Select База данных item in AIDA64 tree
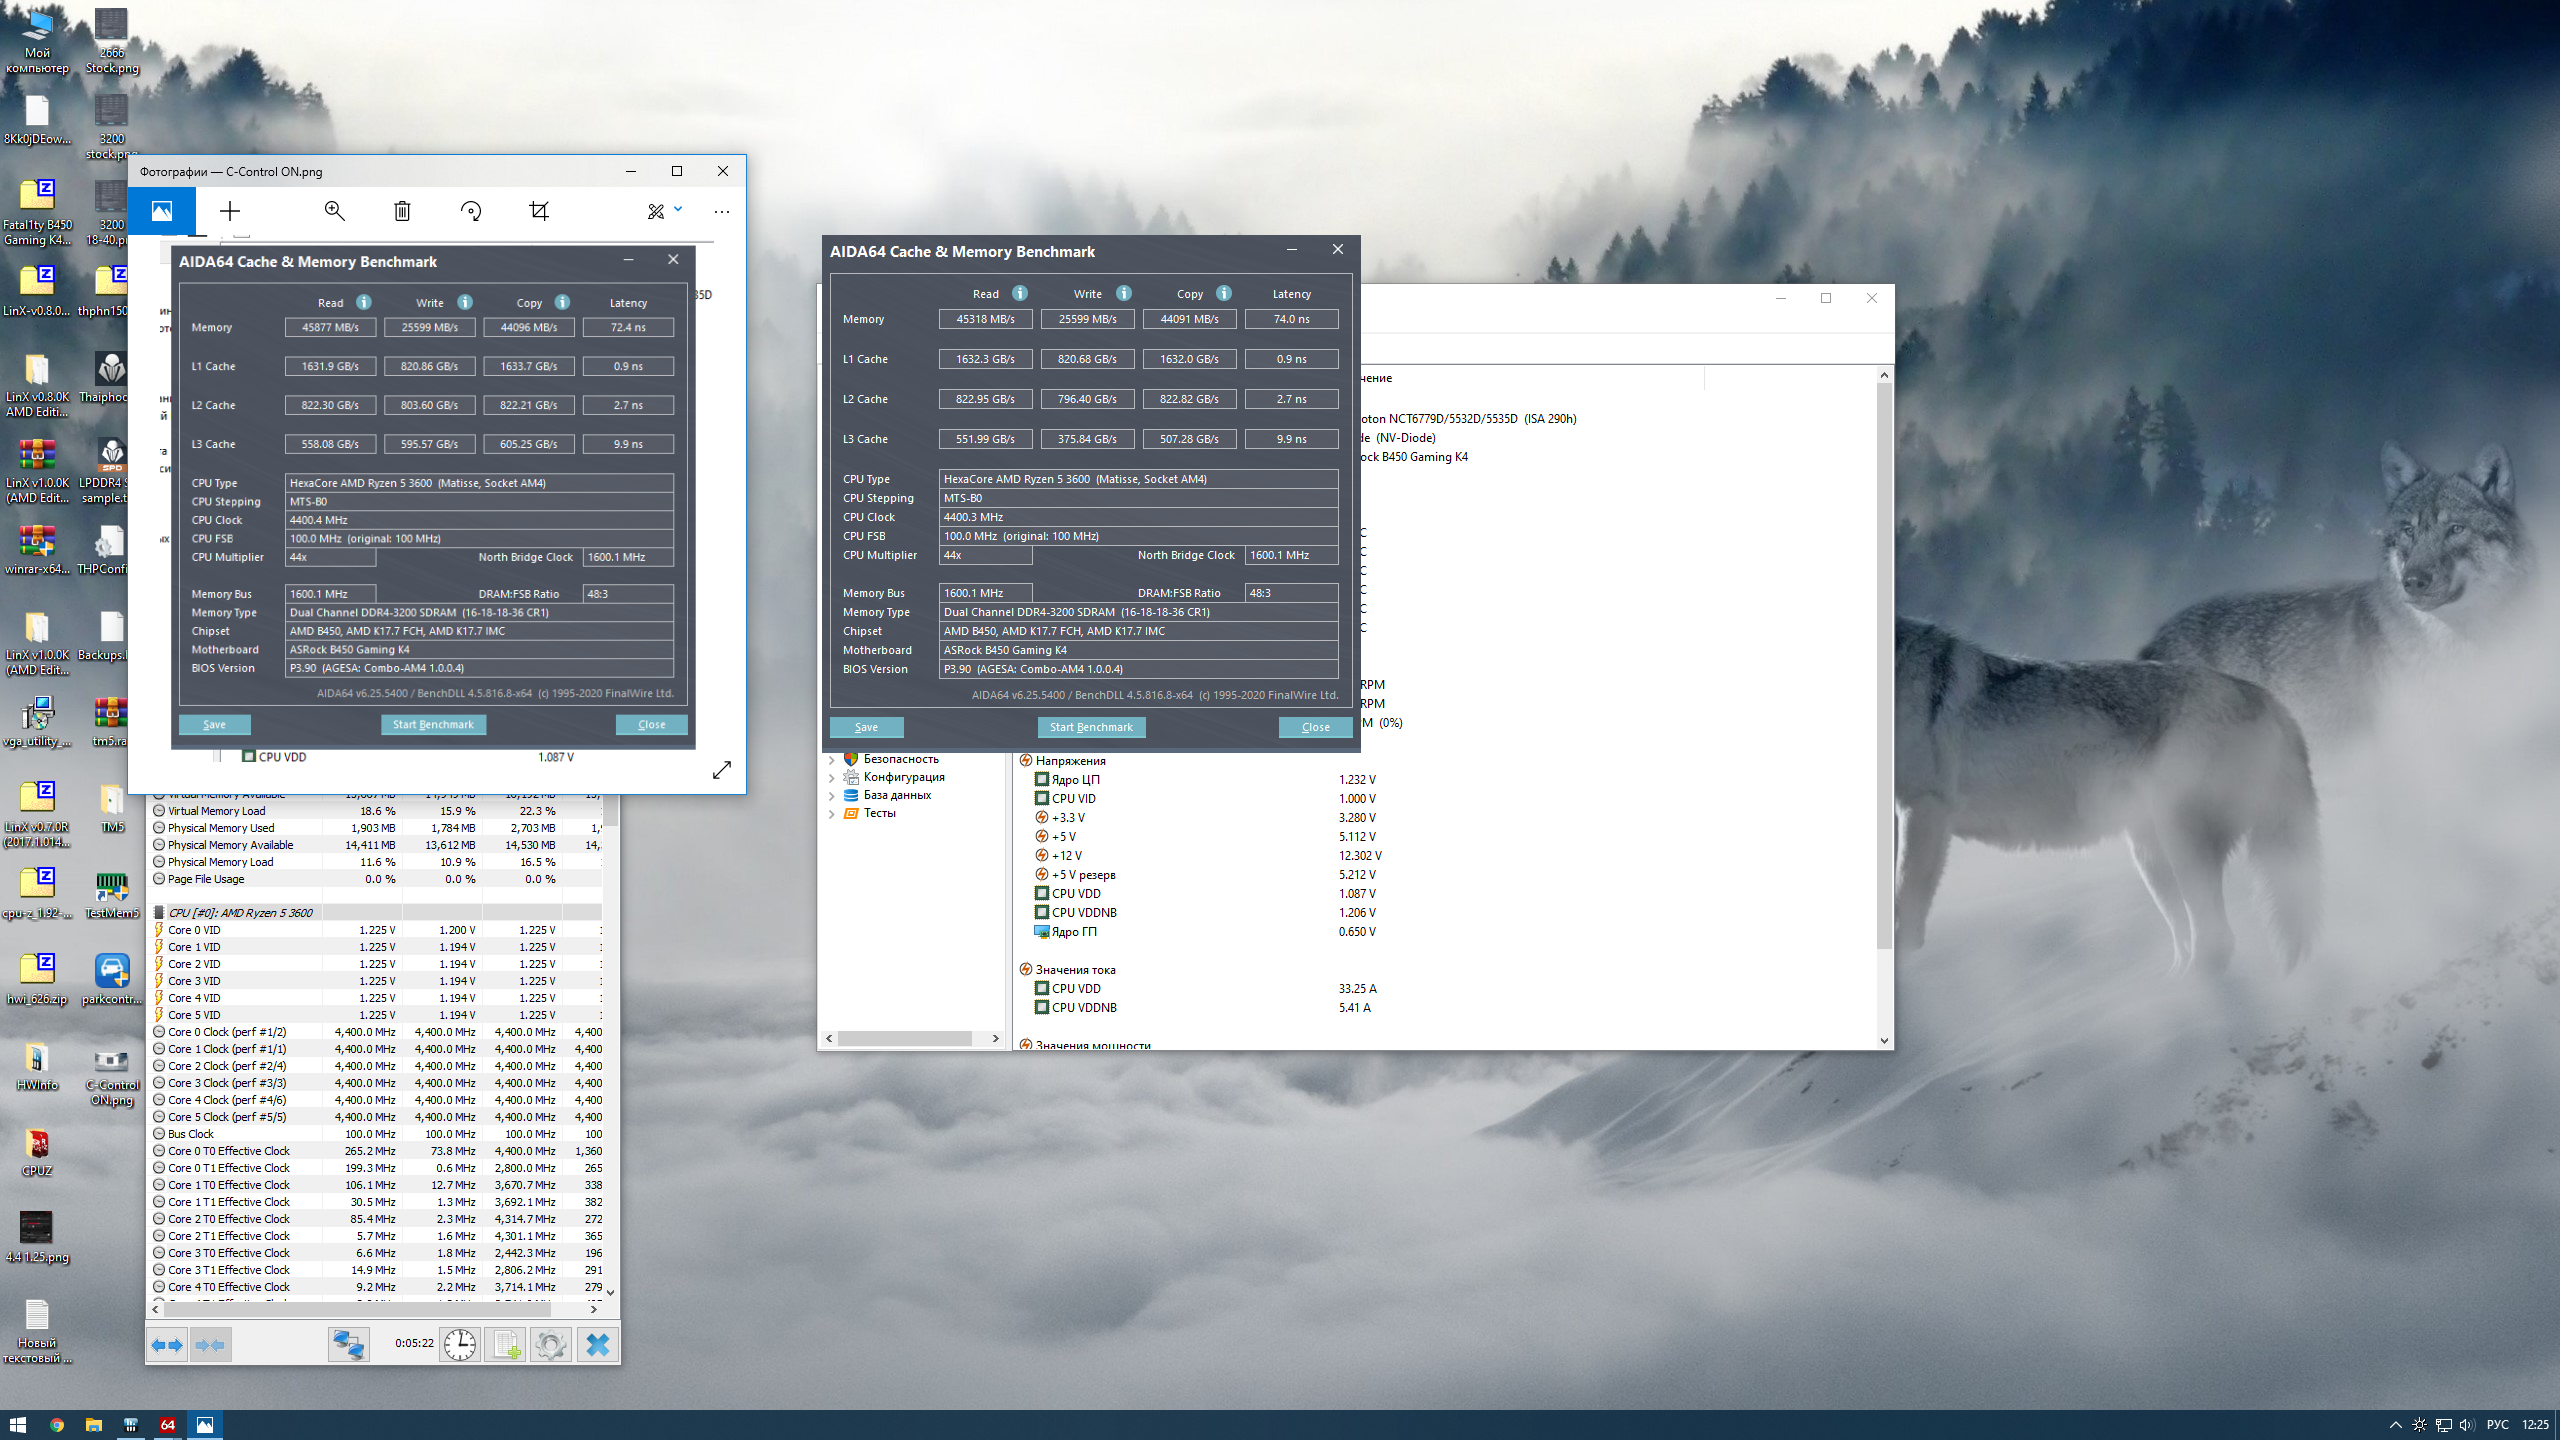The width and height of the screenshot is (2560, 1440). point(897,796)
